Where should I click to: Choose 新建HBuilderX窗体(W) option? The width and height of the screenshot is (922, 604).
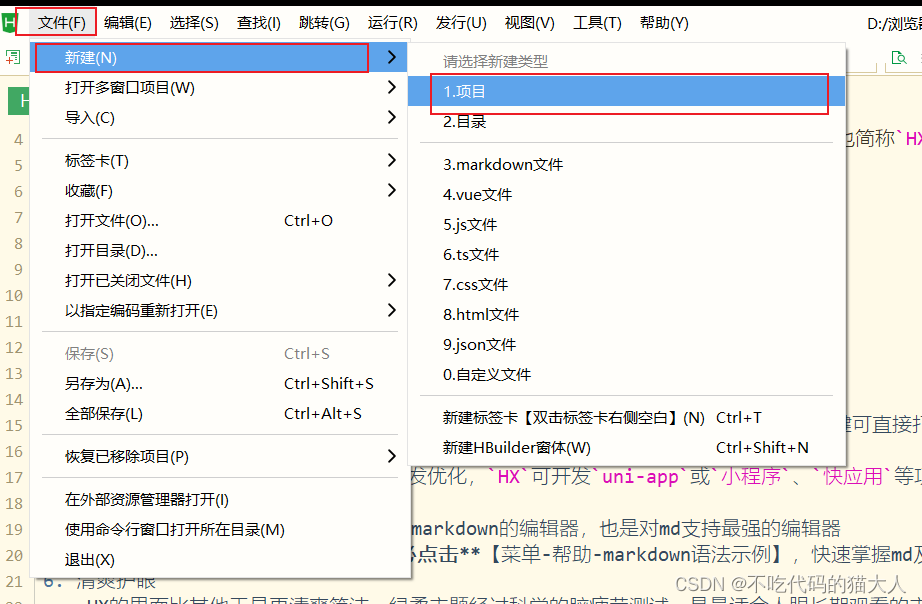pos(520,447)
